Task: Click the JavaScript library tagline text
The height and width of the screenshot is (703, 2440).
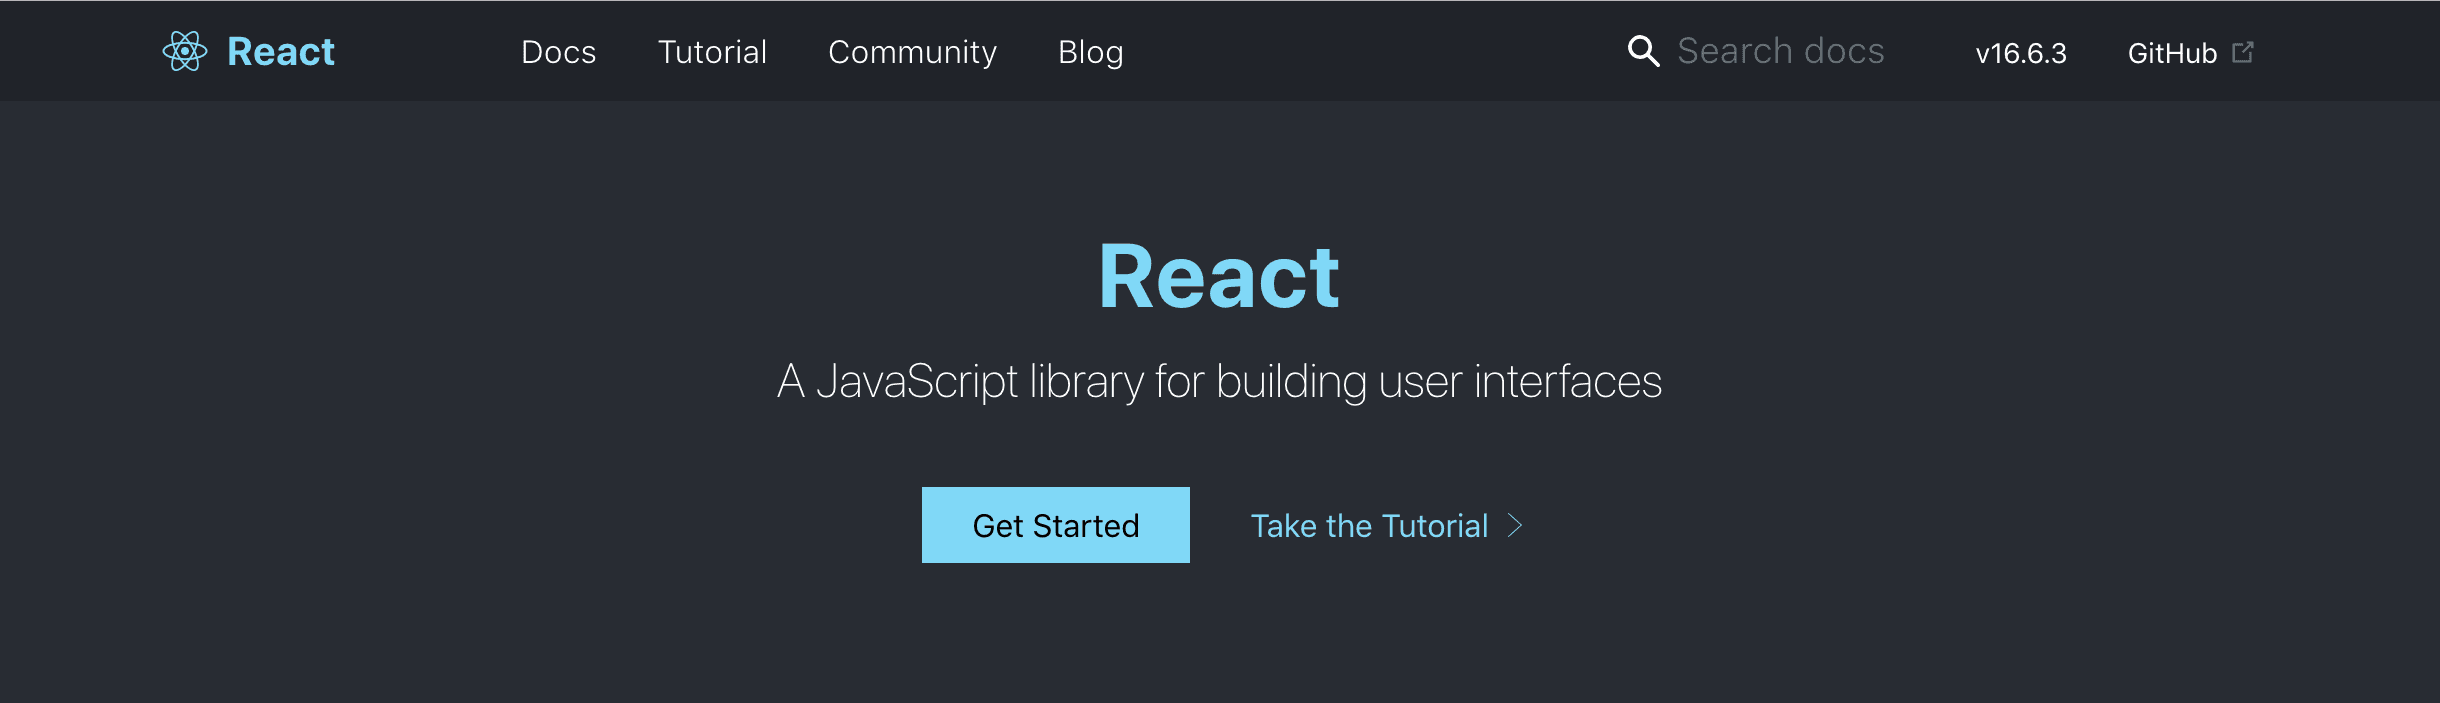Action: coord(1220,382)
